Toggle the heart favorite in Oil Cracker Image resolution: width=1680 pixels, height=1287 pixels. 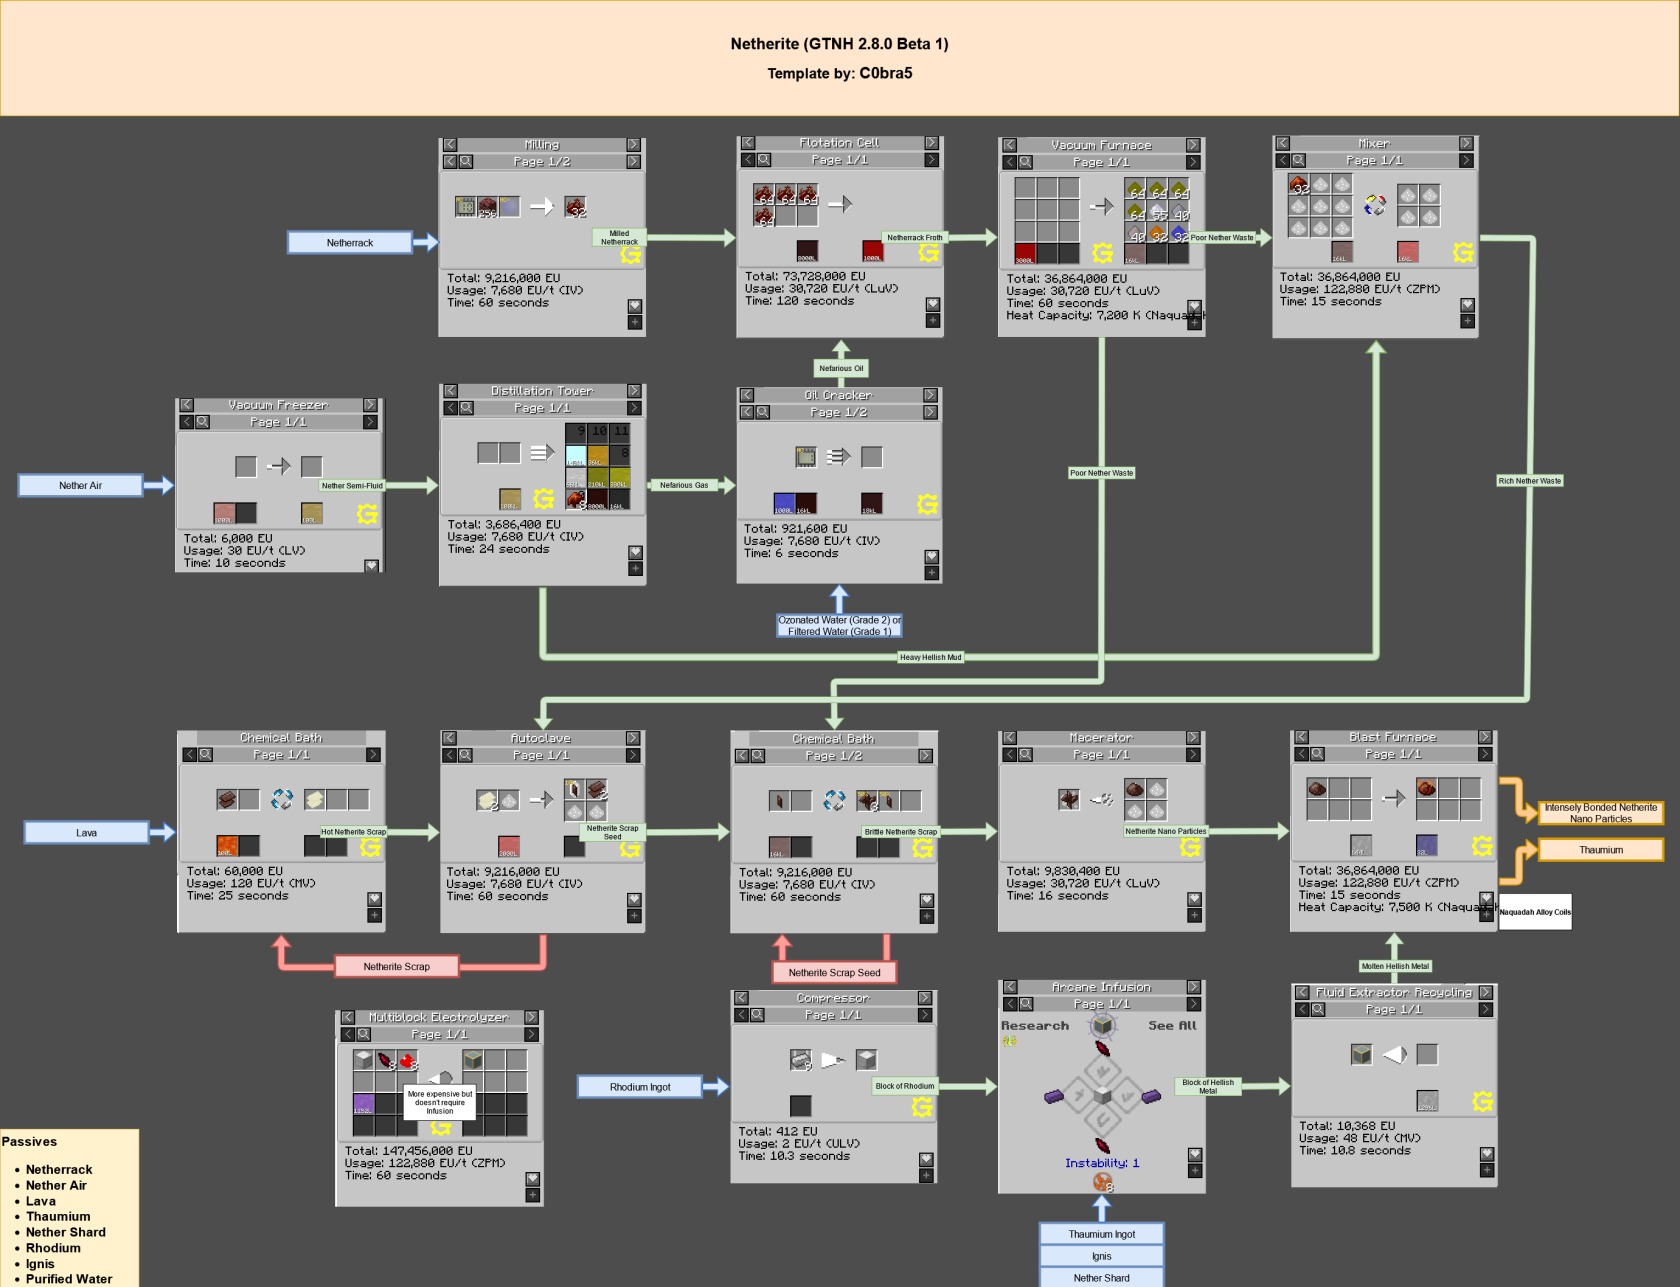(x=932, y=557)
